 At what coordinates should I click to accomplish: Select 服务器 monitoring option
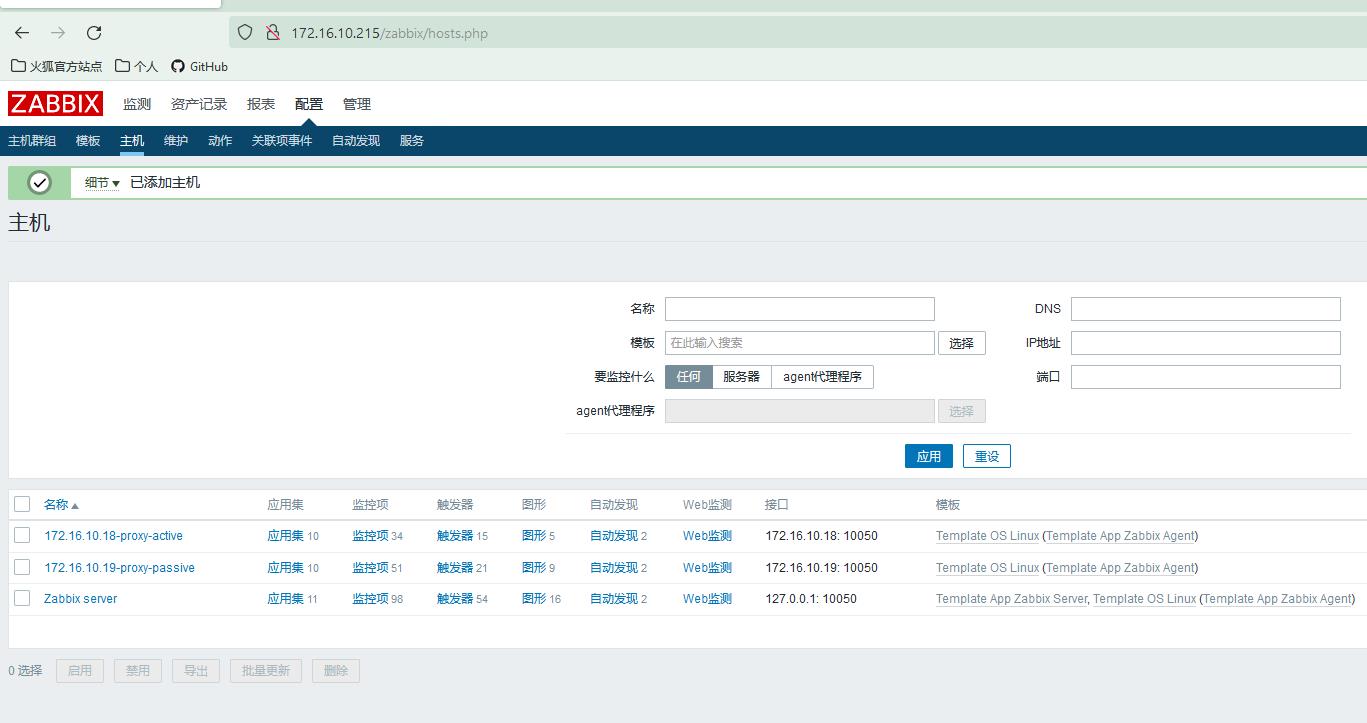click(x=742, y=377)
